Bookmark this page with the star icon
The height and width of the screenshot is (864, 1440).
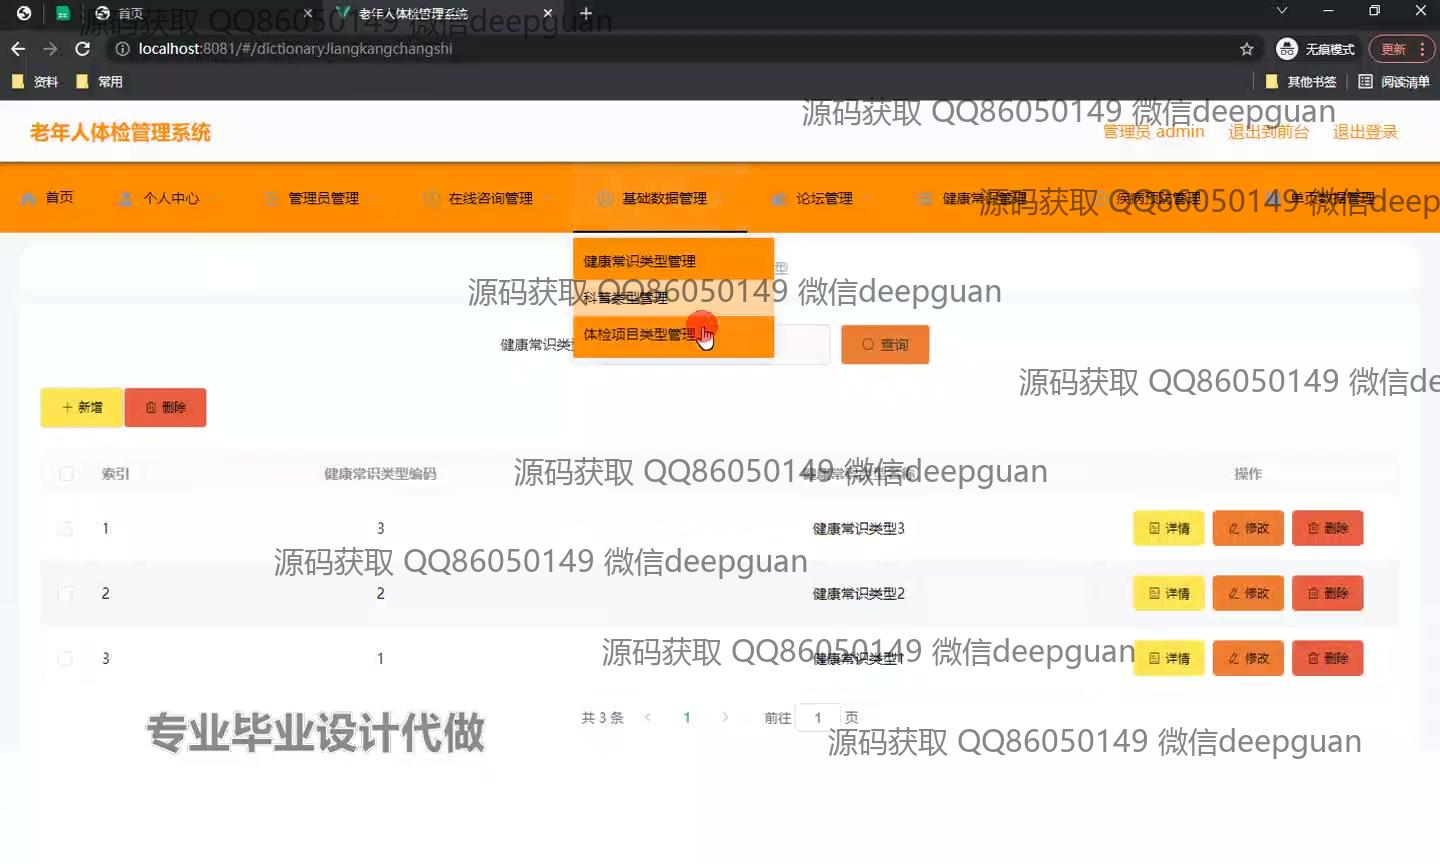1246,49
